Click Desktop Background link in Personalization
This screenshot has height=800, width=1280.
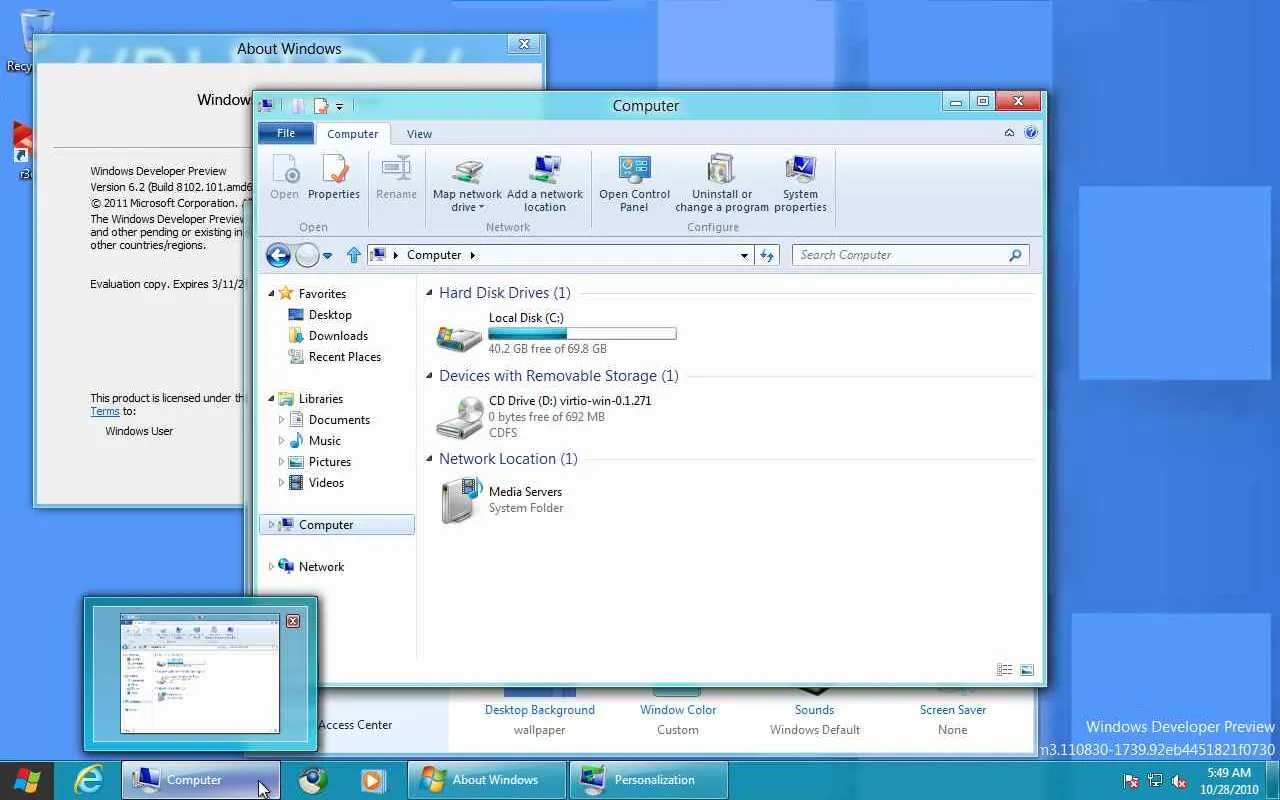540,710
